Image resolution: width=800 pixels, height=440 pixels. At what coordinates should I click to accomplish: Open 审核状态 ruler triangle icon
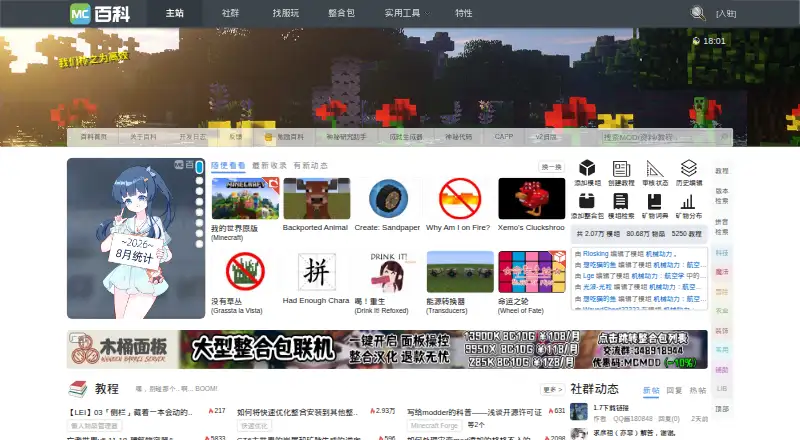pos(655,168)
